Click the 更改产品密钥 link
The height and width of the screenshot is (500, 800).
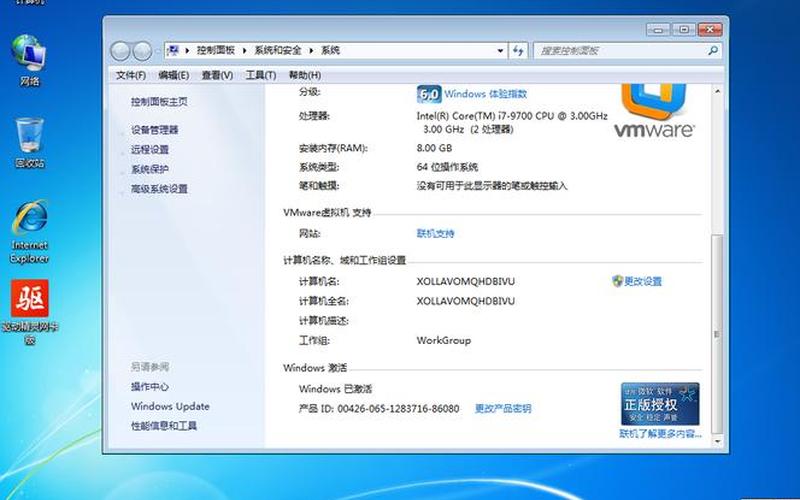click(x=503, y=409)
